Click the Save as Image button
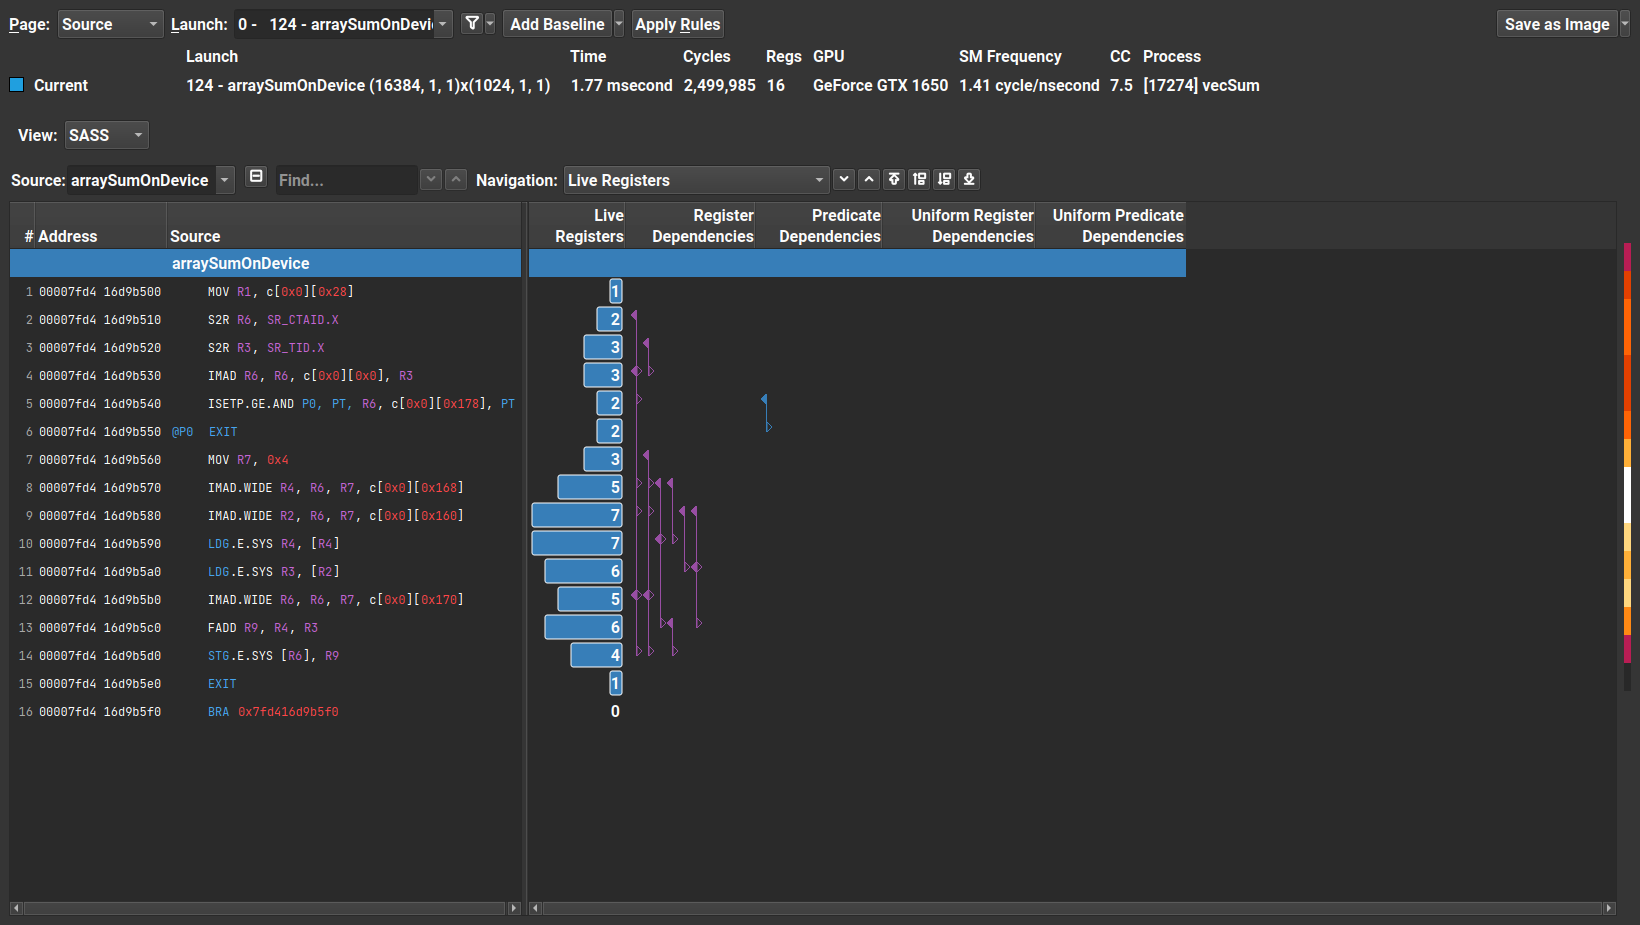 pos(1557,24)
